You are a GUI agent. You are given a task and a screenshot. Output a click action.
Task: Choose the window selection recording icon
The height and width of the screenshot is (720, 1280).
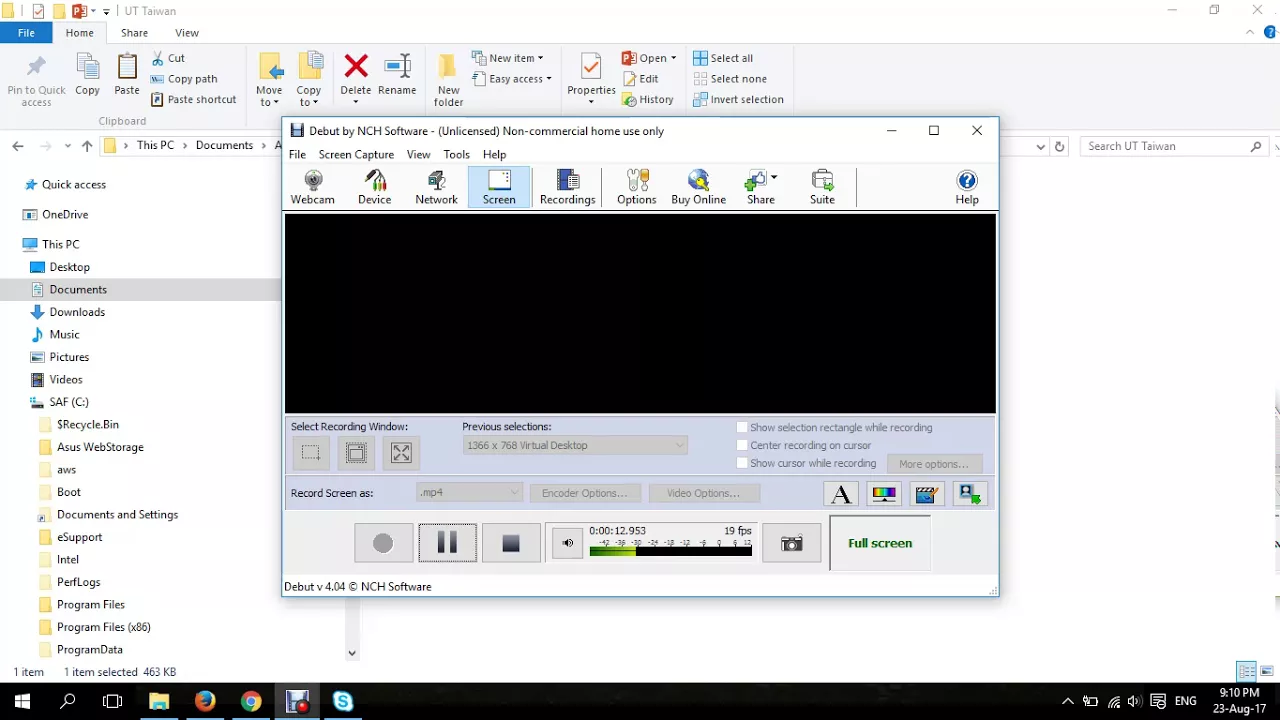[x=356, y=453]
